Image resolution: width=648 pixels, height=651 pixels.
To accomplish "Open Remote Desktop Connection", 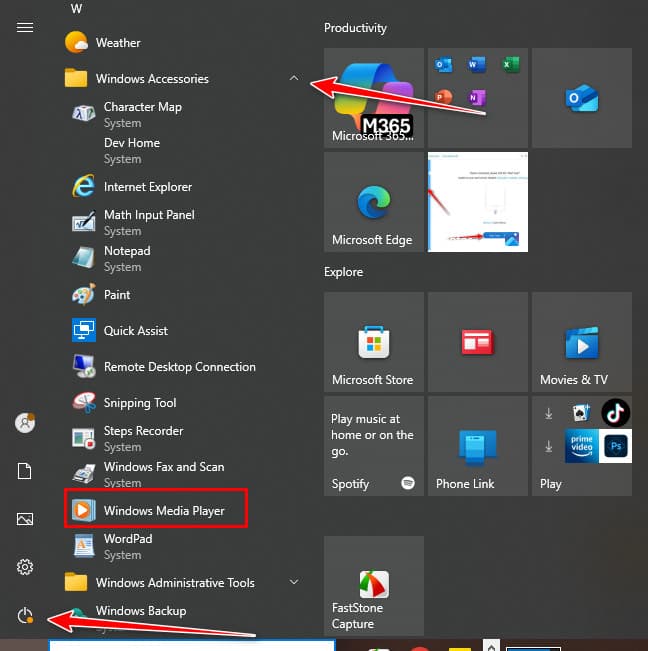I will [x=179, y=367].
